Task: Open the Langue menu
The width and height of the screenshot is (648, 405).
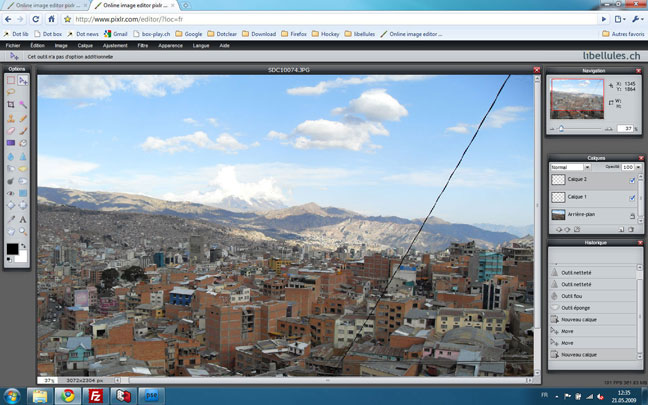Action: coord(201,45)
